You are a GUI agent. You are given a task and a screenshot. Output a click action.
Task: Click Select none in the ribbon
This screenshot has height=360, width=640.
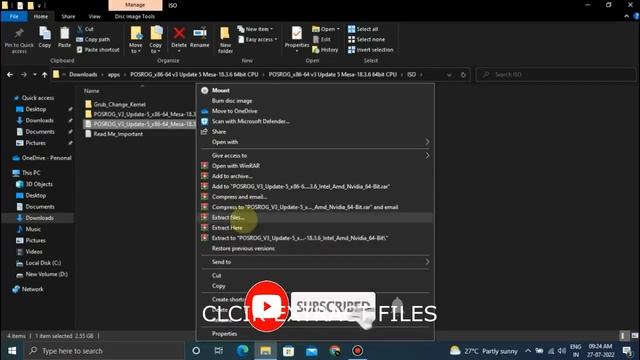pos(366,40)
